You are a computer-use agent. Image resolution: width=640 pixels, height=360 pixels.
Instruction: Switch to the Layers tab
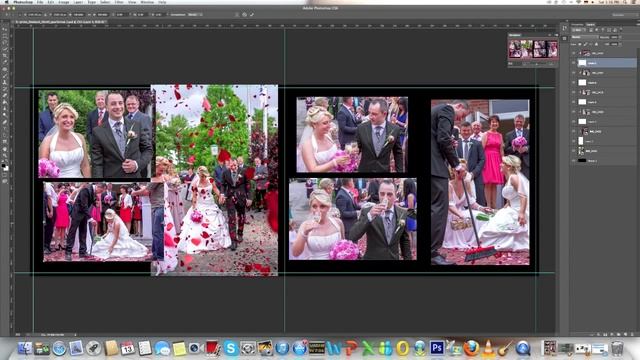click(x=590, y=24)
